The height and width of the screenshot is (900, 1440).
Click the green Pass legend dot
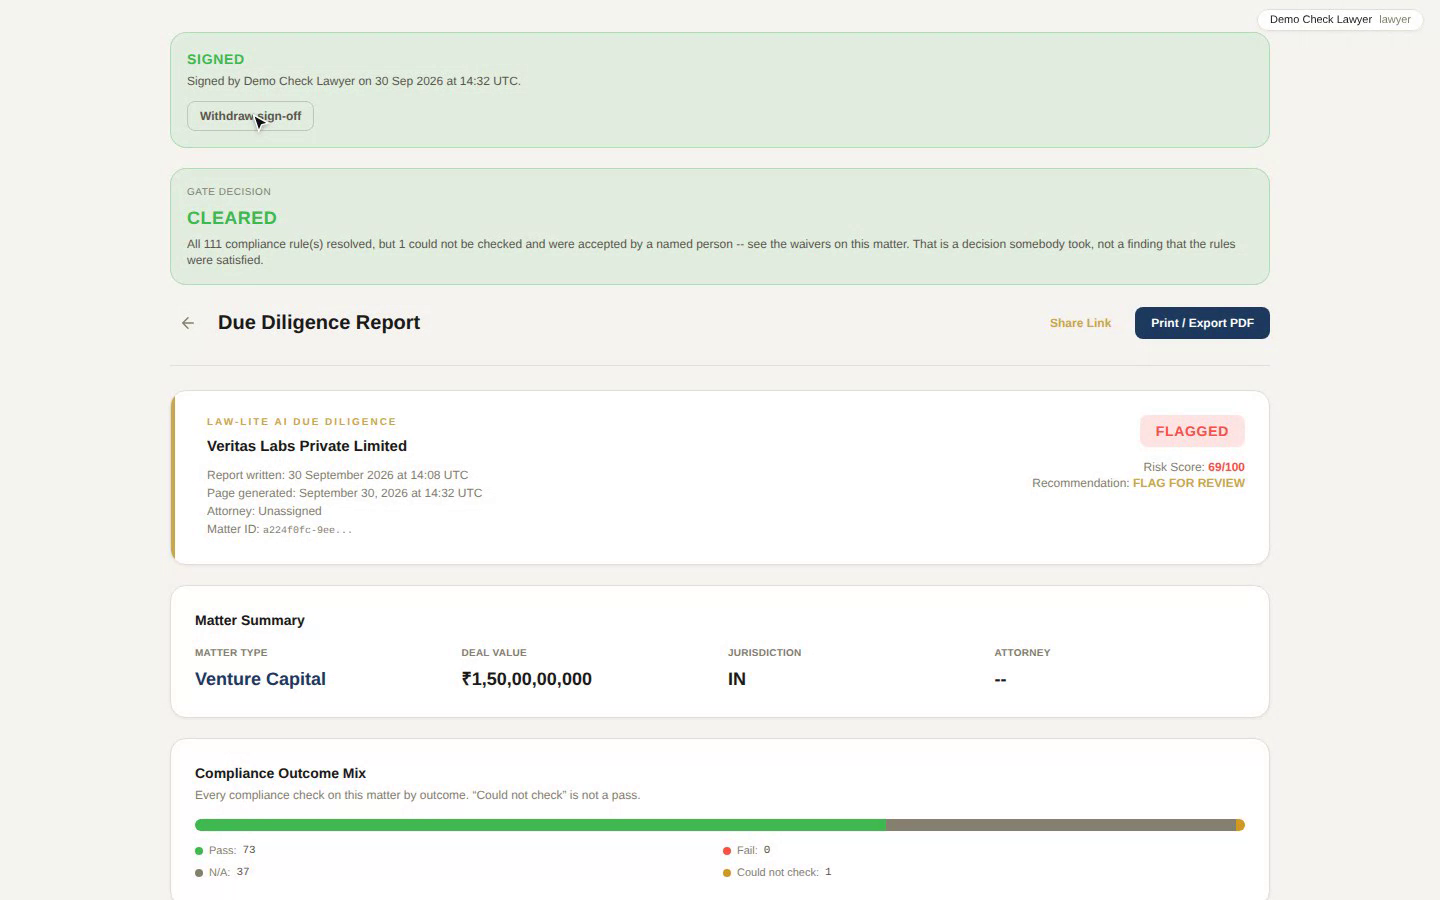point(199,851)
